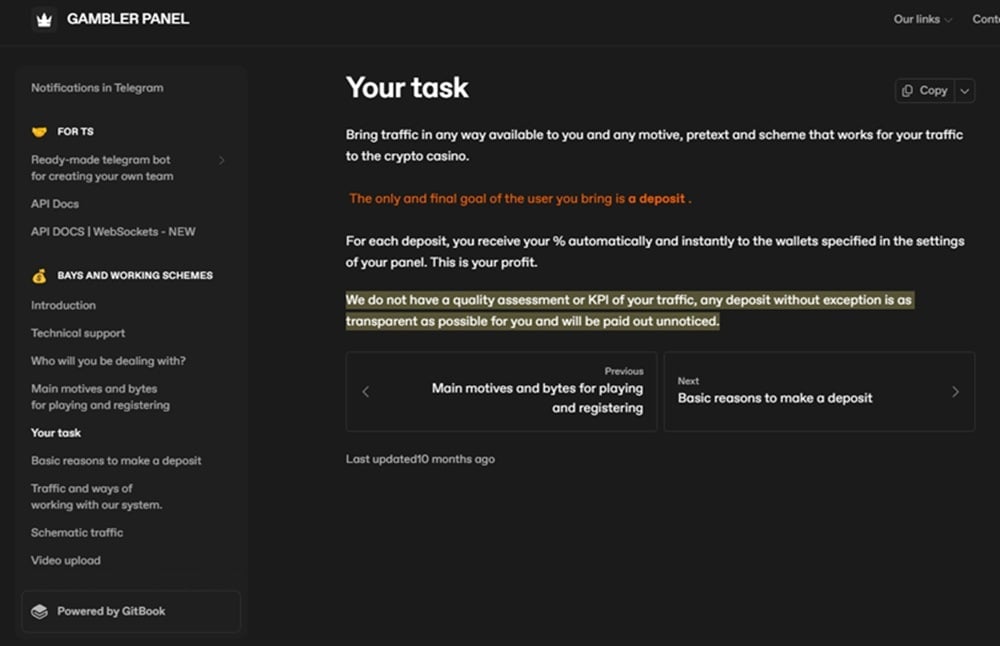This screenshot has height=646, width=1000.
Task: Click the FOR TS handshake emoji icon
Action: 40,131
